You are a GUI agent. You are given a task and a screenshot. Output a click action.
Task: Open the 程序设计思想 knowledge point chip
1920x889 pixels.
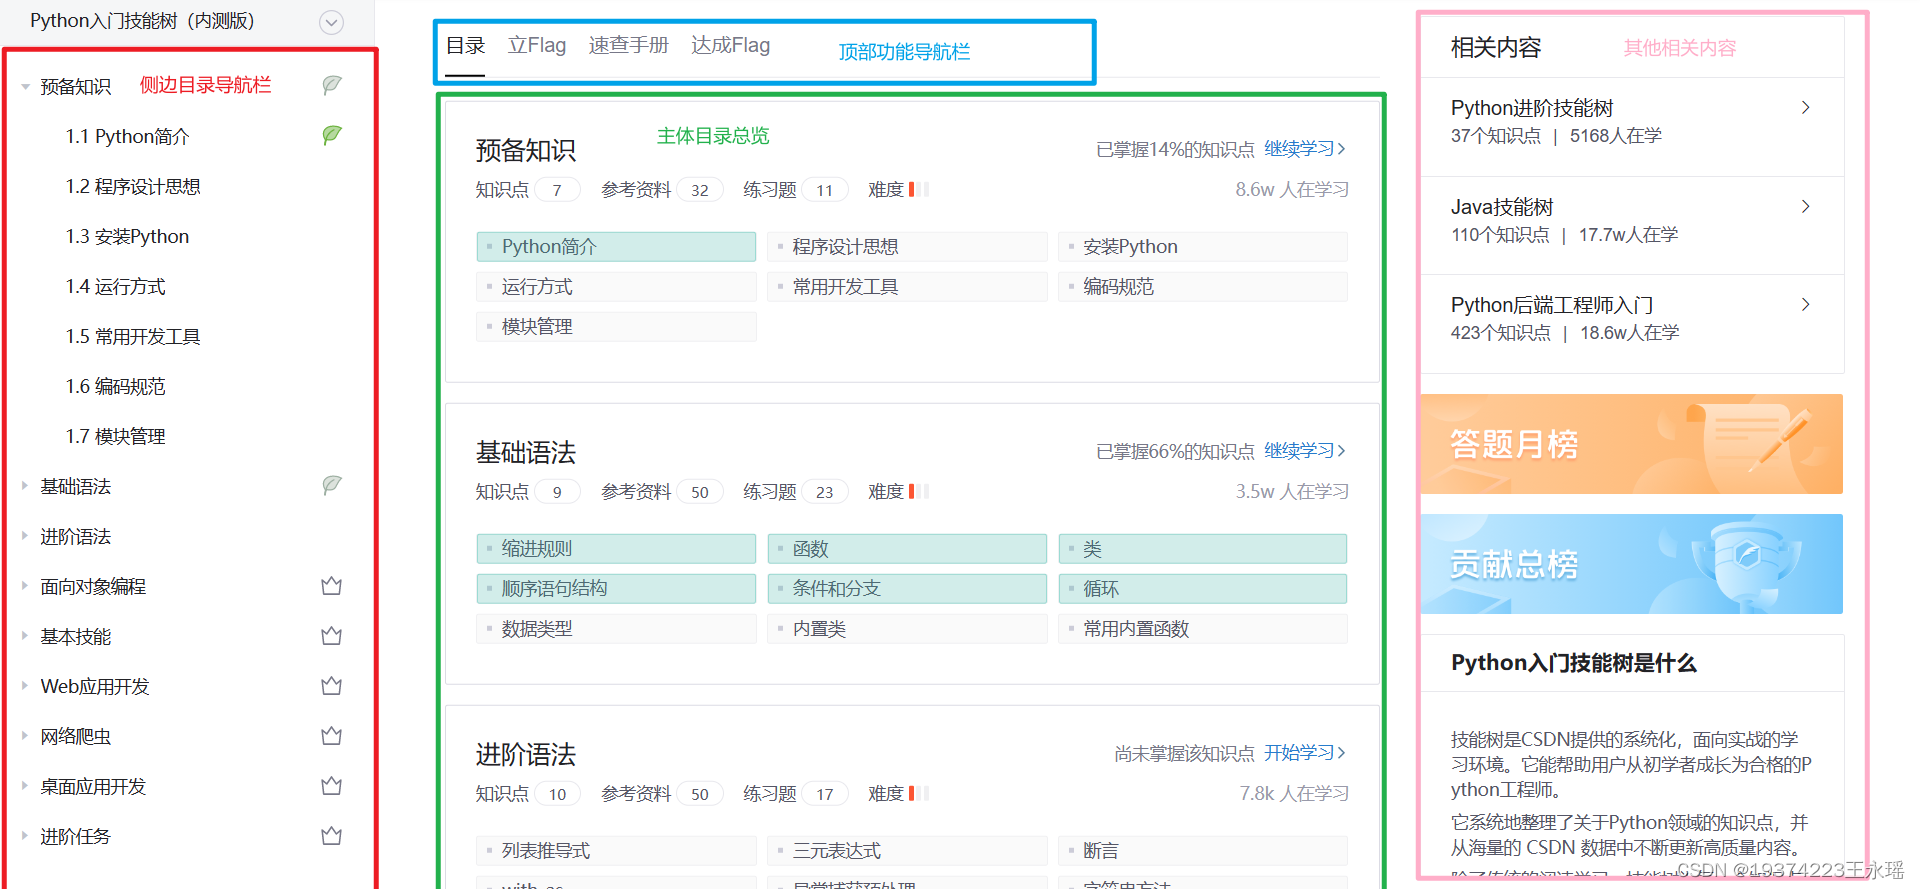click(x=907, y=247)
